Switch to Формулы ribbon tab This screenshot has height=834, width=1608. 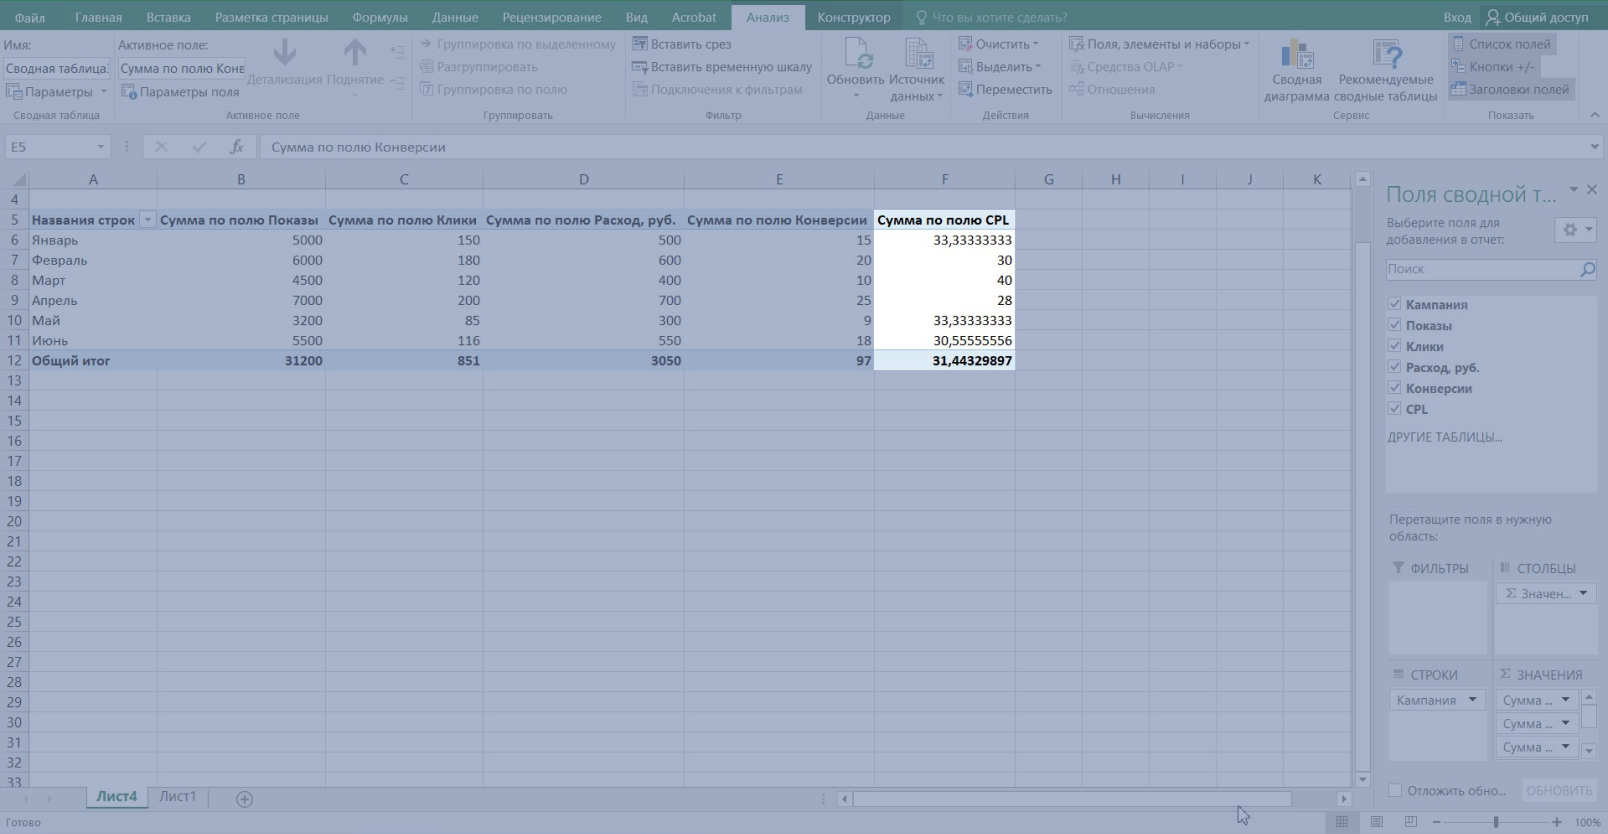pyautogui.click(x=379, y=17)
